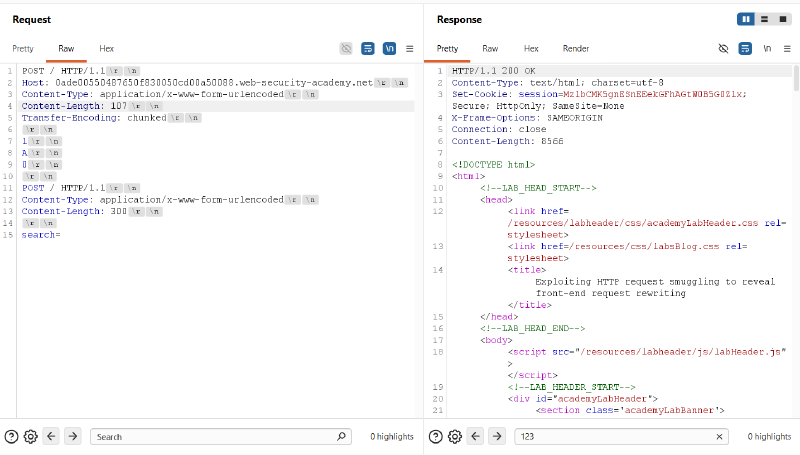Click the search= body parameter line
This screenshot has width=800, height=455.
coord(41,235)
